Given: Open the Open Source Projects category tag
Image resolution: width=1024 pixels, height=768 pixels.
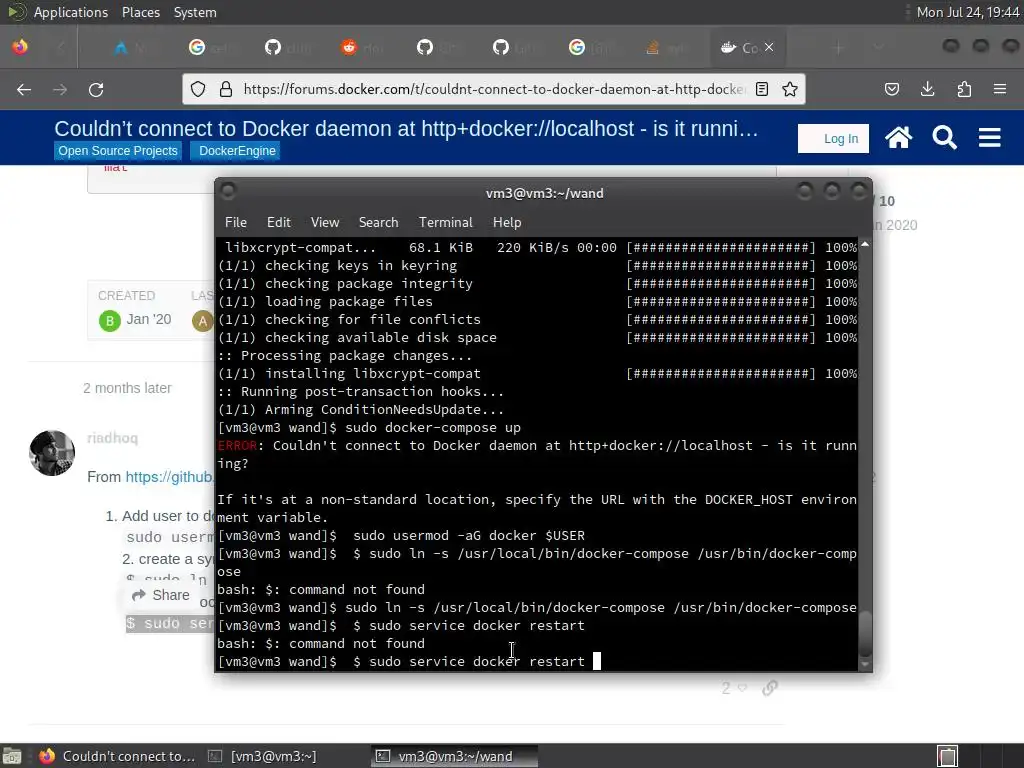Looking at the screenshot, I should coord(118,151).
